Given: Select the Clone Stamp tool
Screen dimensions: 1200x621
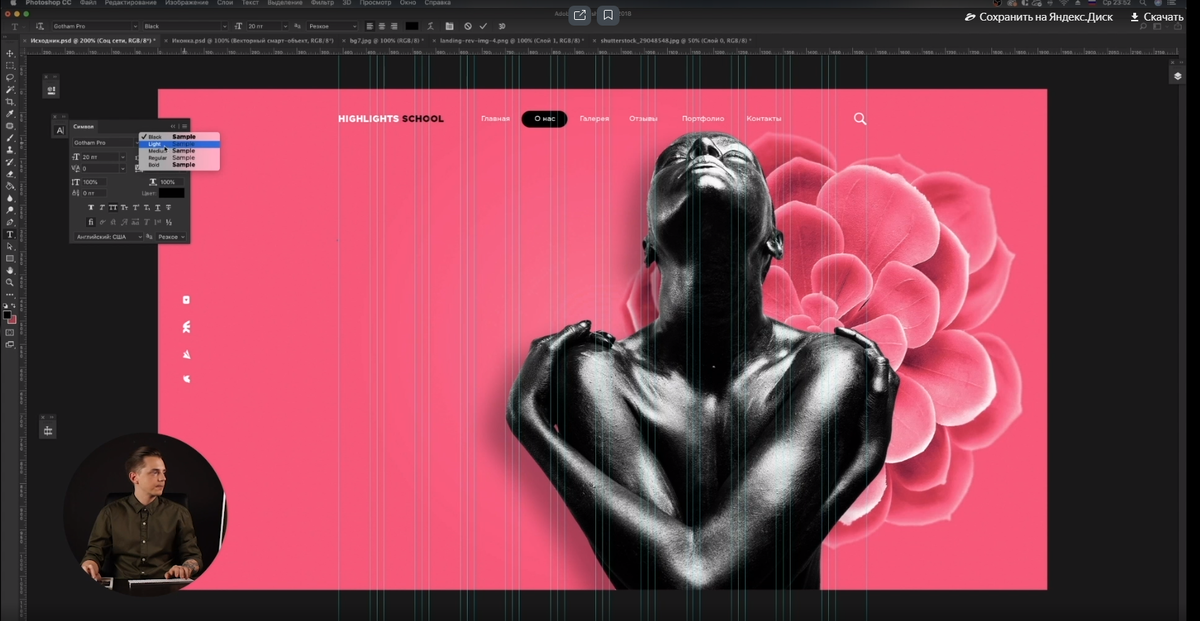Looking at the screenshot, I should click(10, 150).
